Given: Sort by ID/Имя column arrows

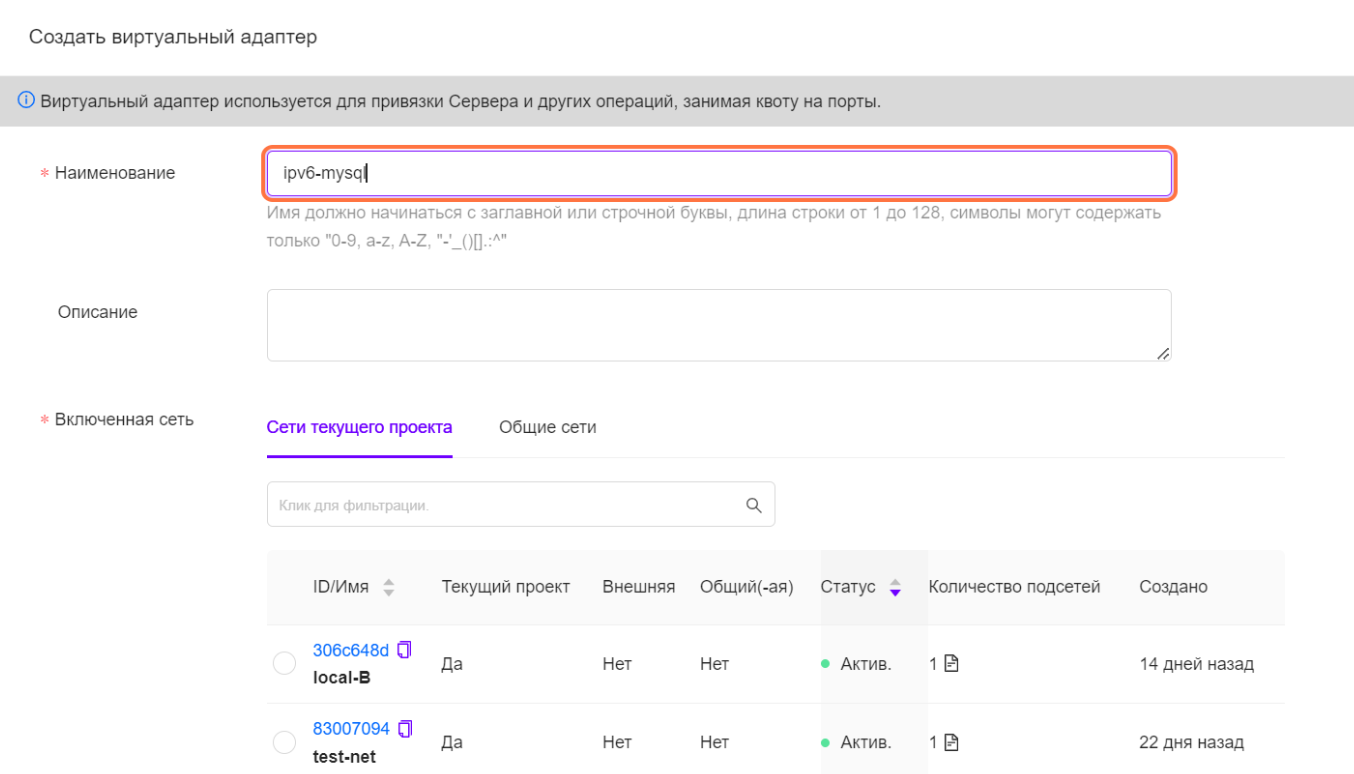Looking at the screenshot, I should tap(389, 587).
